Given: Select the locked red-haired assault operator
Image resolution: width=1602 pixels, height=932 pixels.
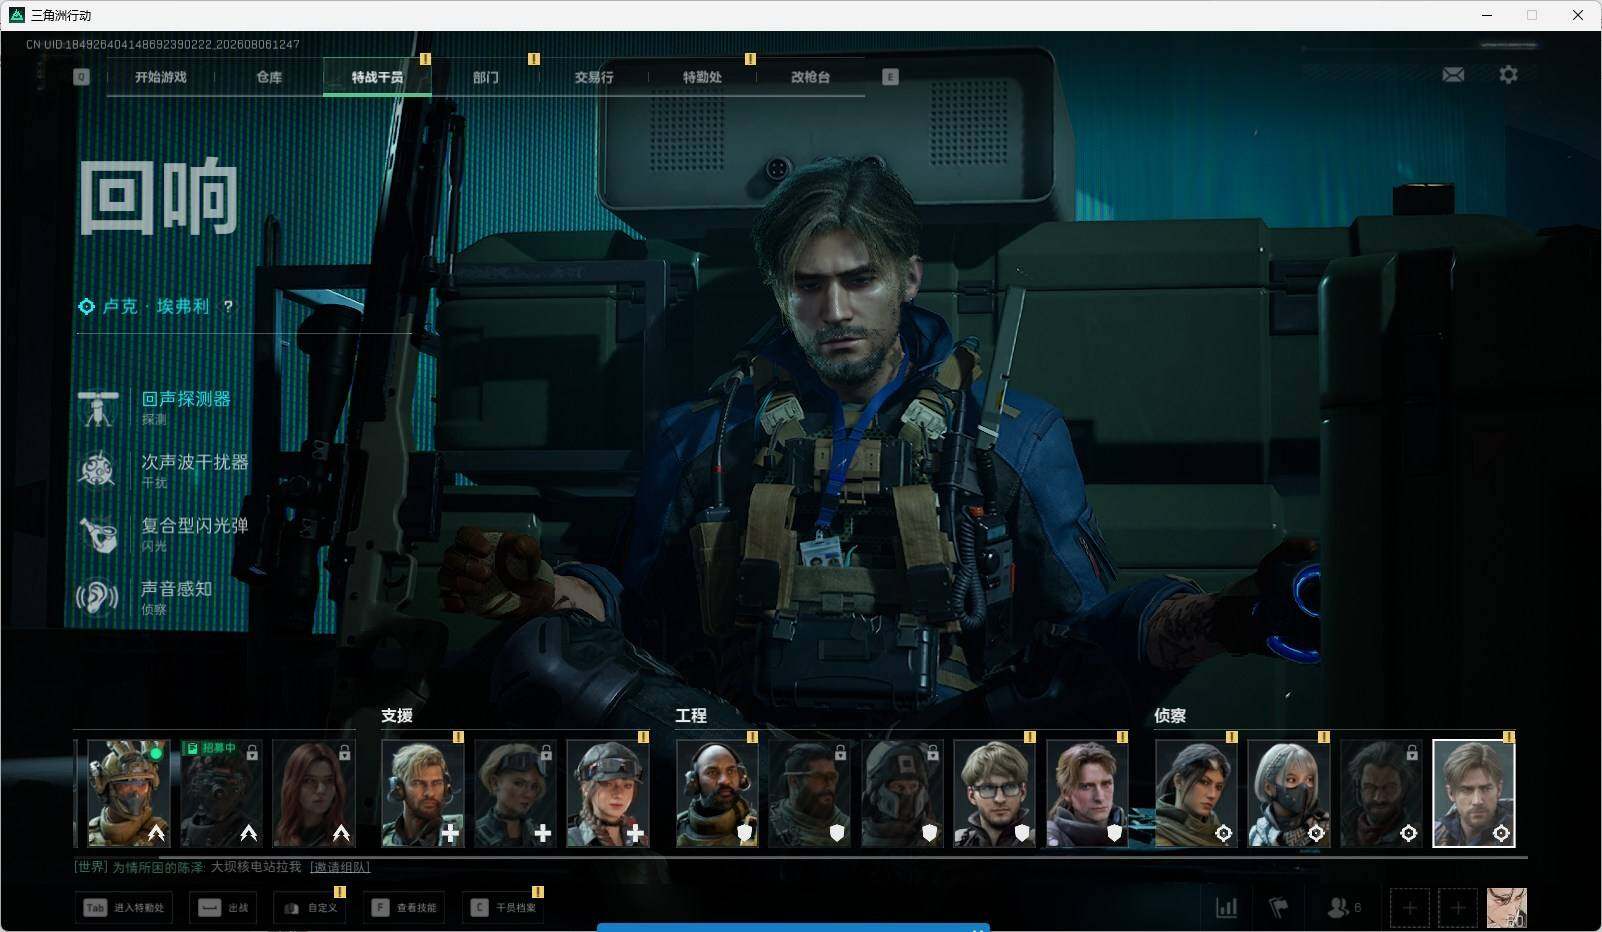Looking at the screenshot, I should (313, 793).
